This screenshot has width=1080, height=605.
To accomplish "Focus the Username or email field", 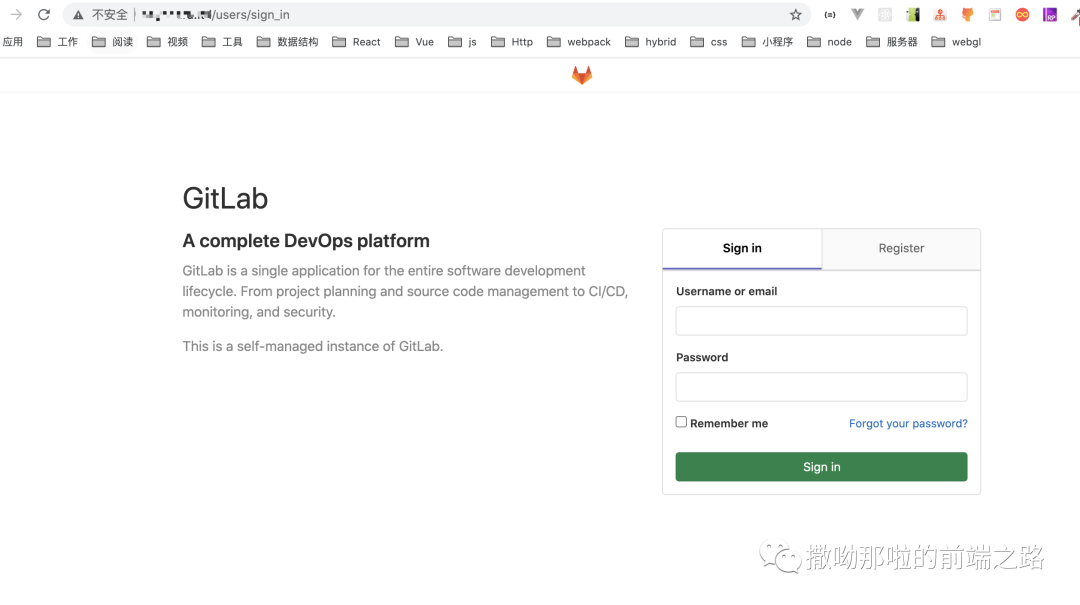I will [821, 321].
